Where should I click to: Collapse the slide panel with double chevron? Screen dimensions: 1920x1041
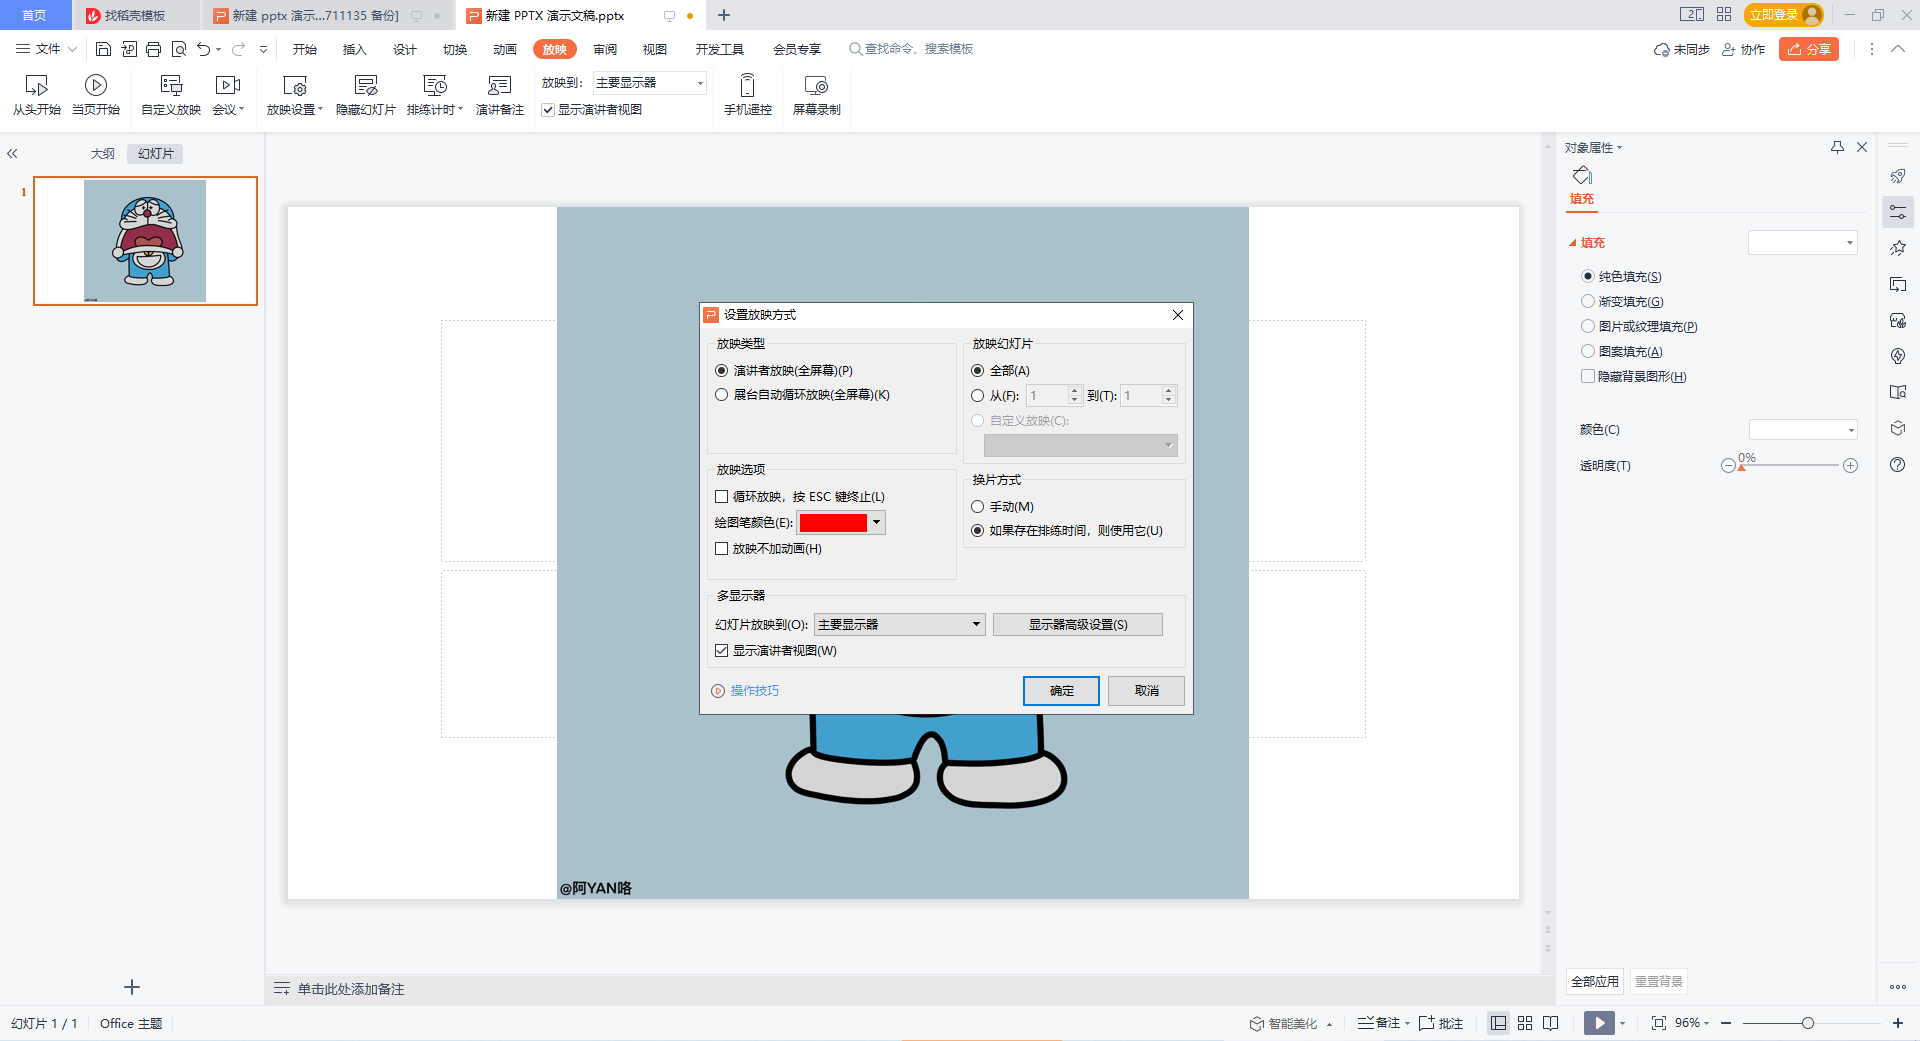click(13, 154)
